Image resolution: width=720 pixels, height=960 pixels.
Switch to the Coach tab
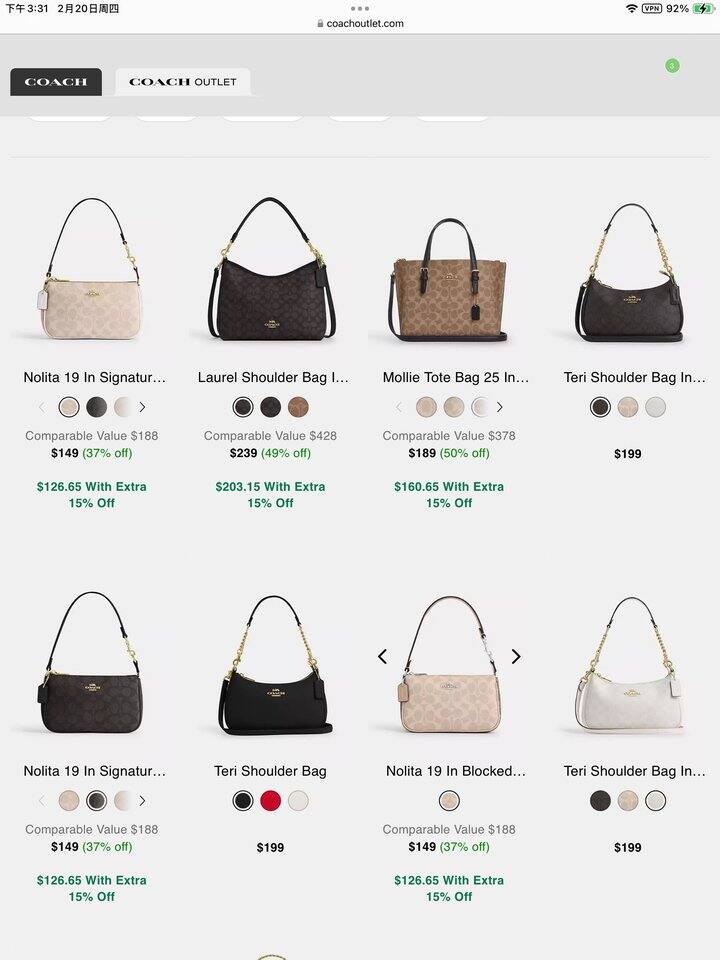pyautogui.click(x=56, y=82)
